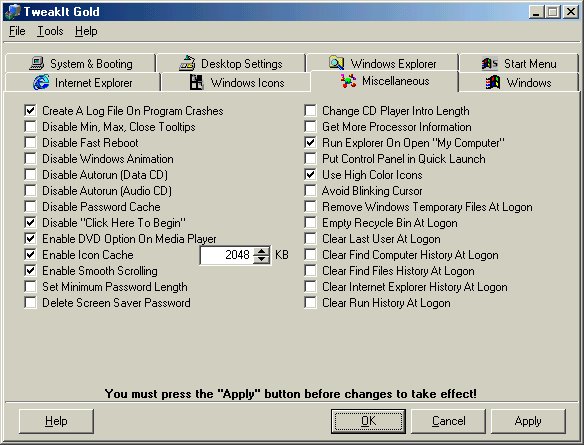Check Disable Windows Animation
584x445 pixels.
[31, 159]
